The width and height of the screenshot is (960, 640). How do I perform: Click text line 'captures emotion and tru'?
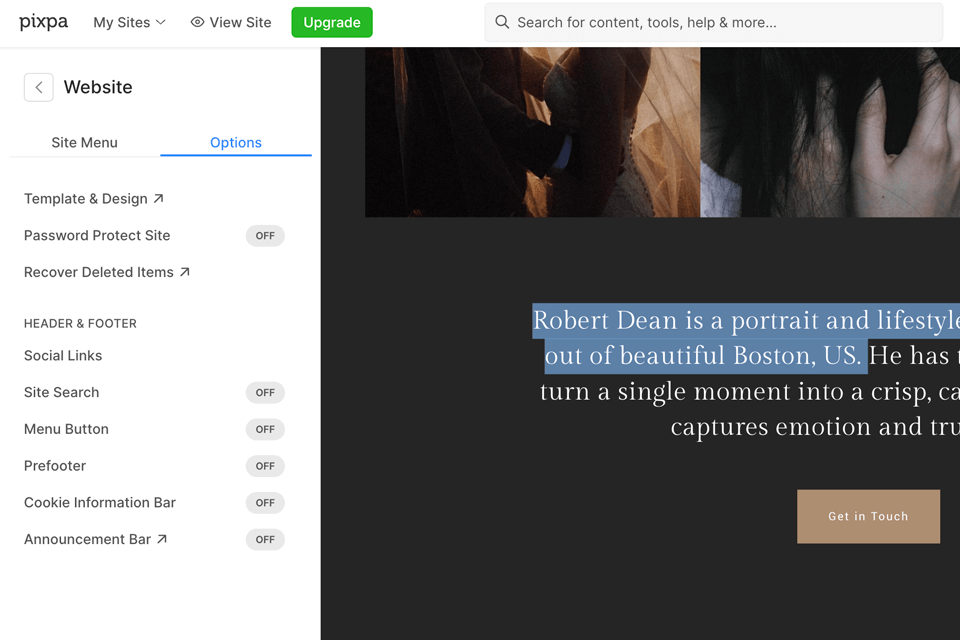tap(815, 427)
